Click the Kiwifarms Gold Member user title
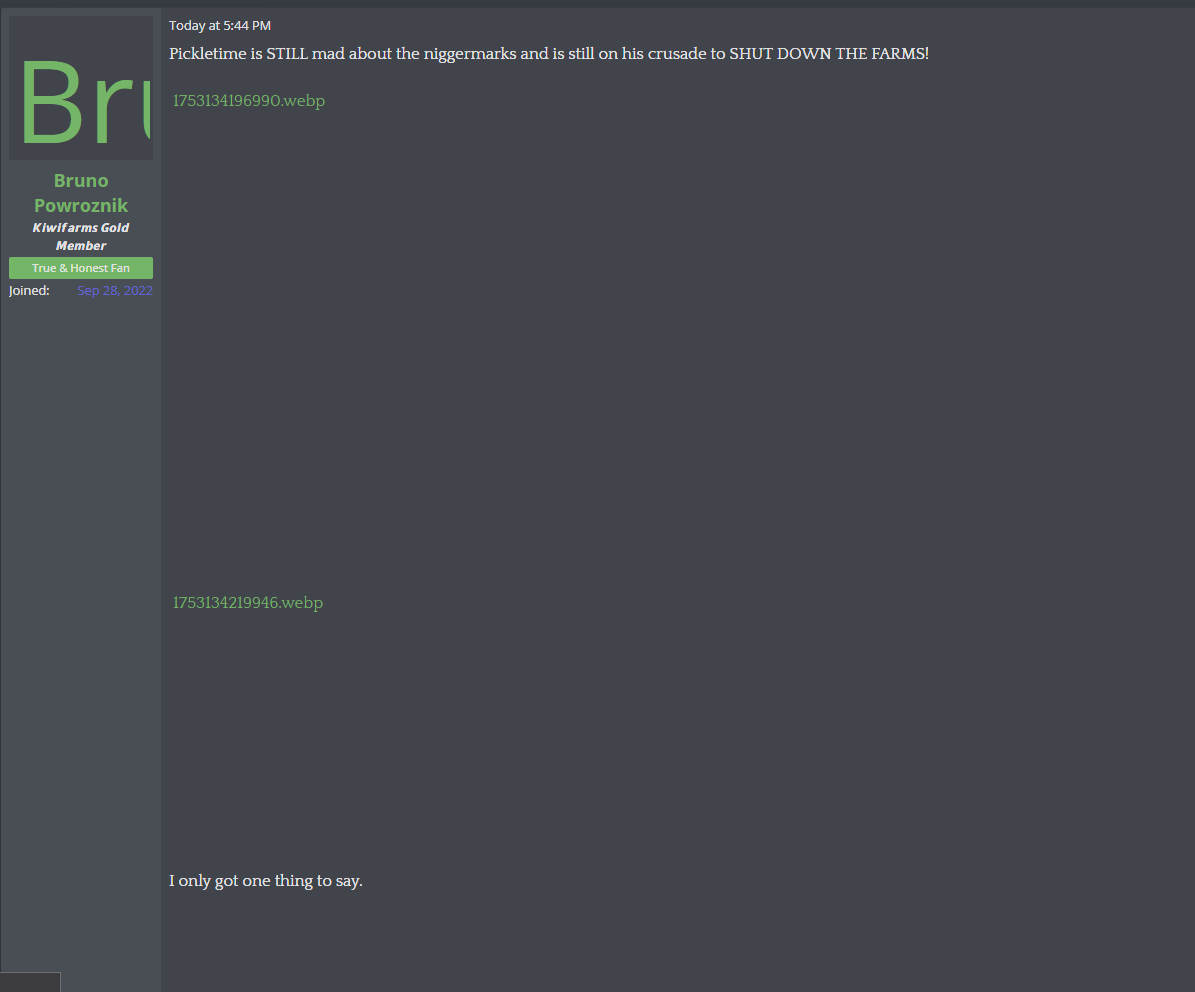This screenshot has height=992, width=1195. click(x=81, y=236)
